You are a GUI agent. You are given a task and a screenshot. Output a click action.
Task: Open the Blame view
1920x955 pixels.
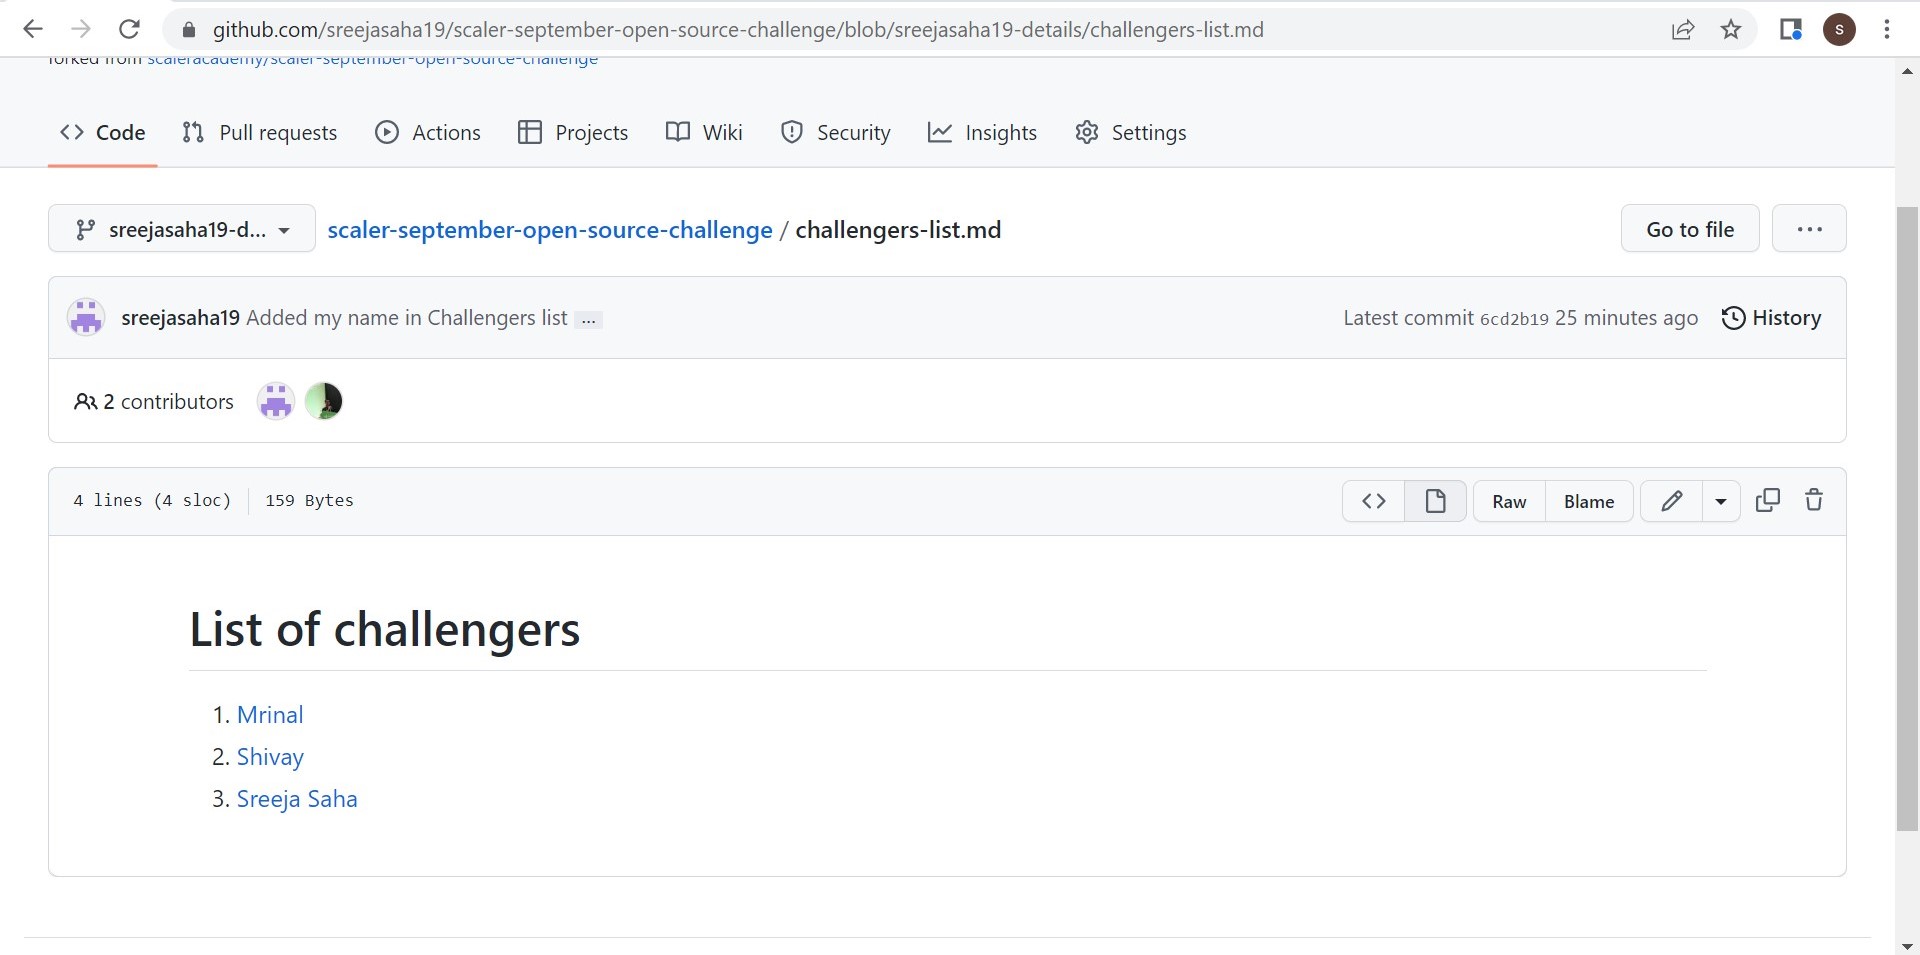coord(1589,501)
